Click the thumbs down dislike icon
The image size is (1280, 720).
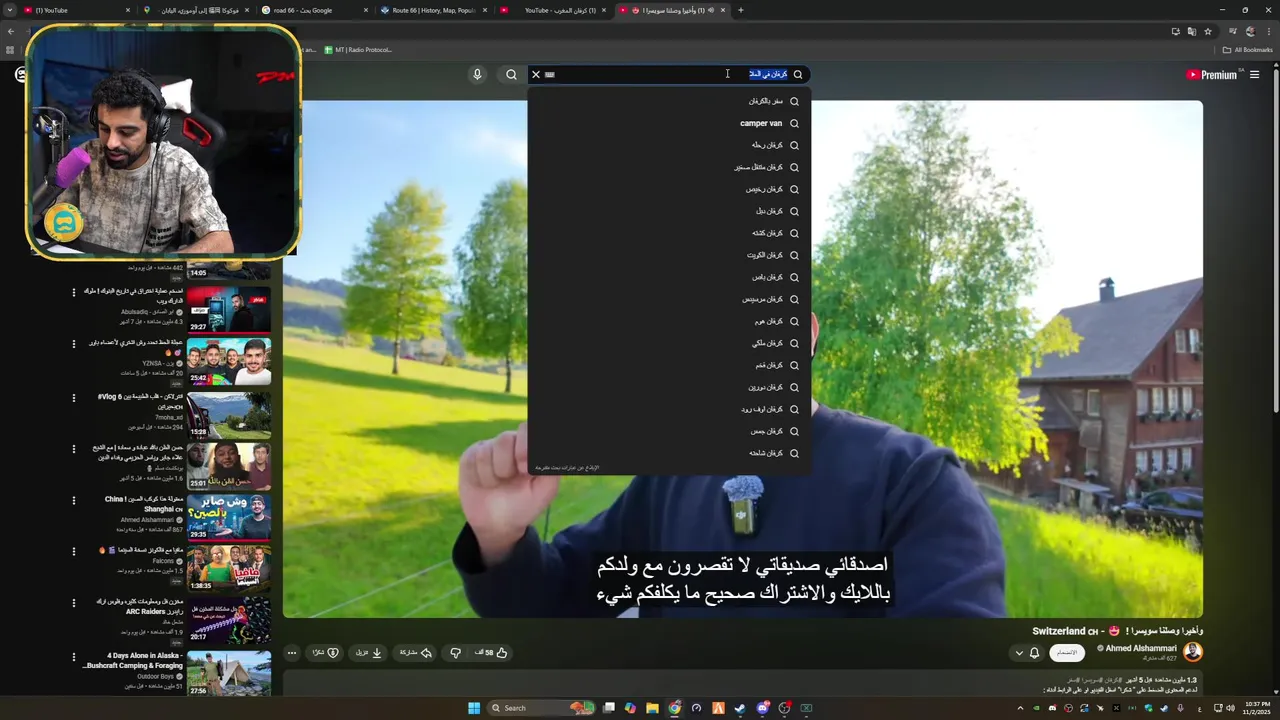(x=455, y=653)
